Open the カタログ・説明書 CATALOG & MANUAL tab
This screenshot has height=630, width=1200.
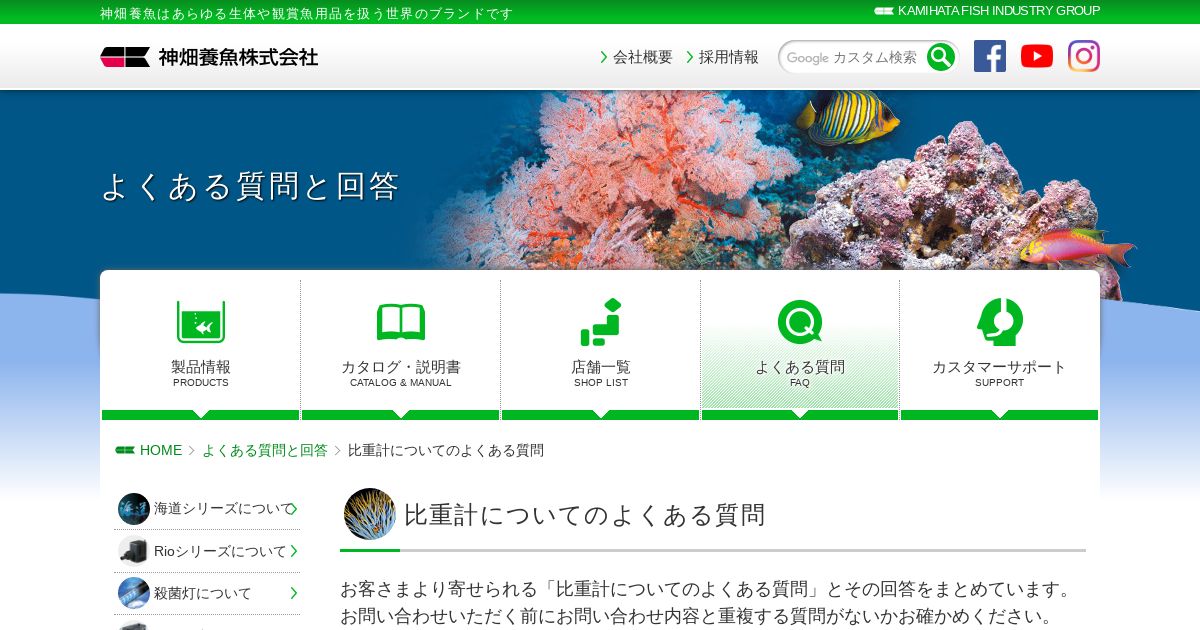click(x=401, y=349)
